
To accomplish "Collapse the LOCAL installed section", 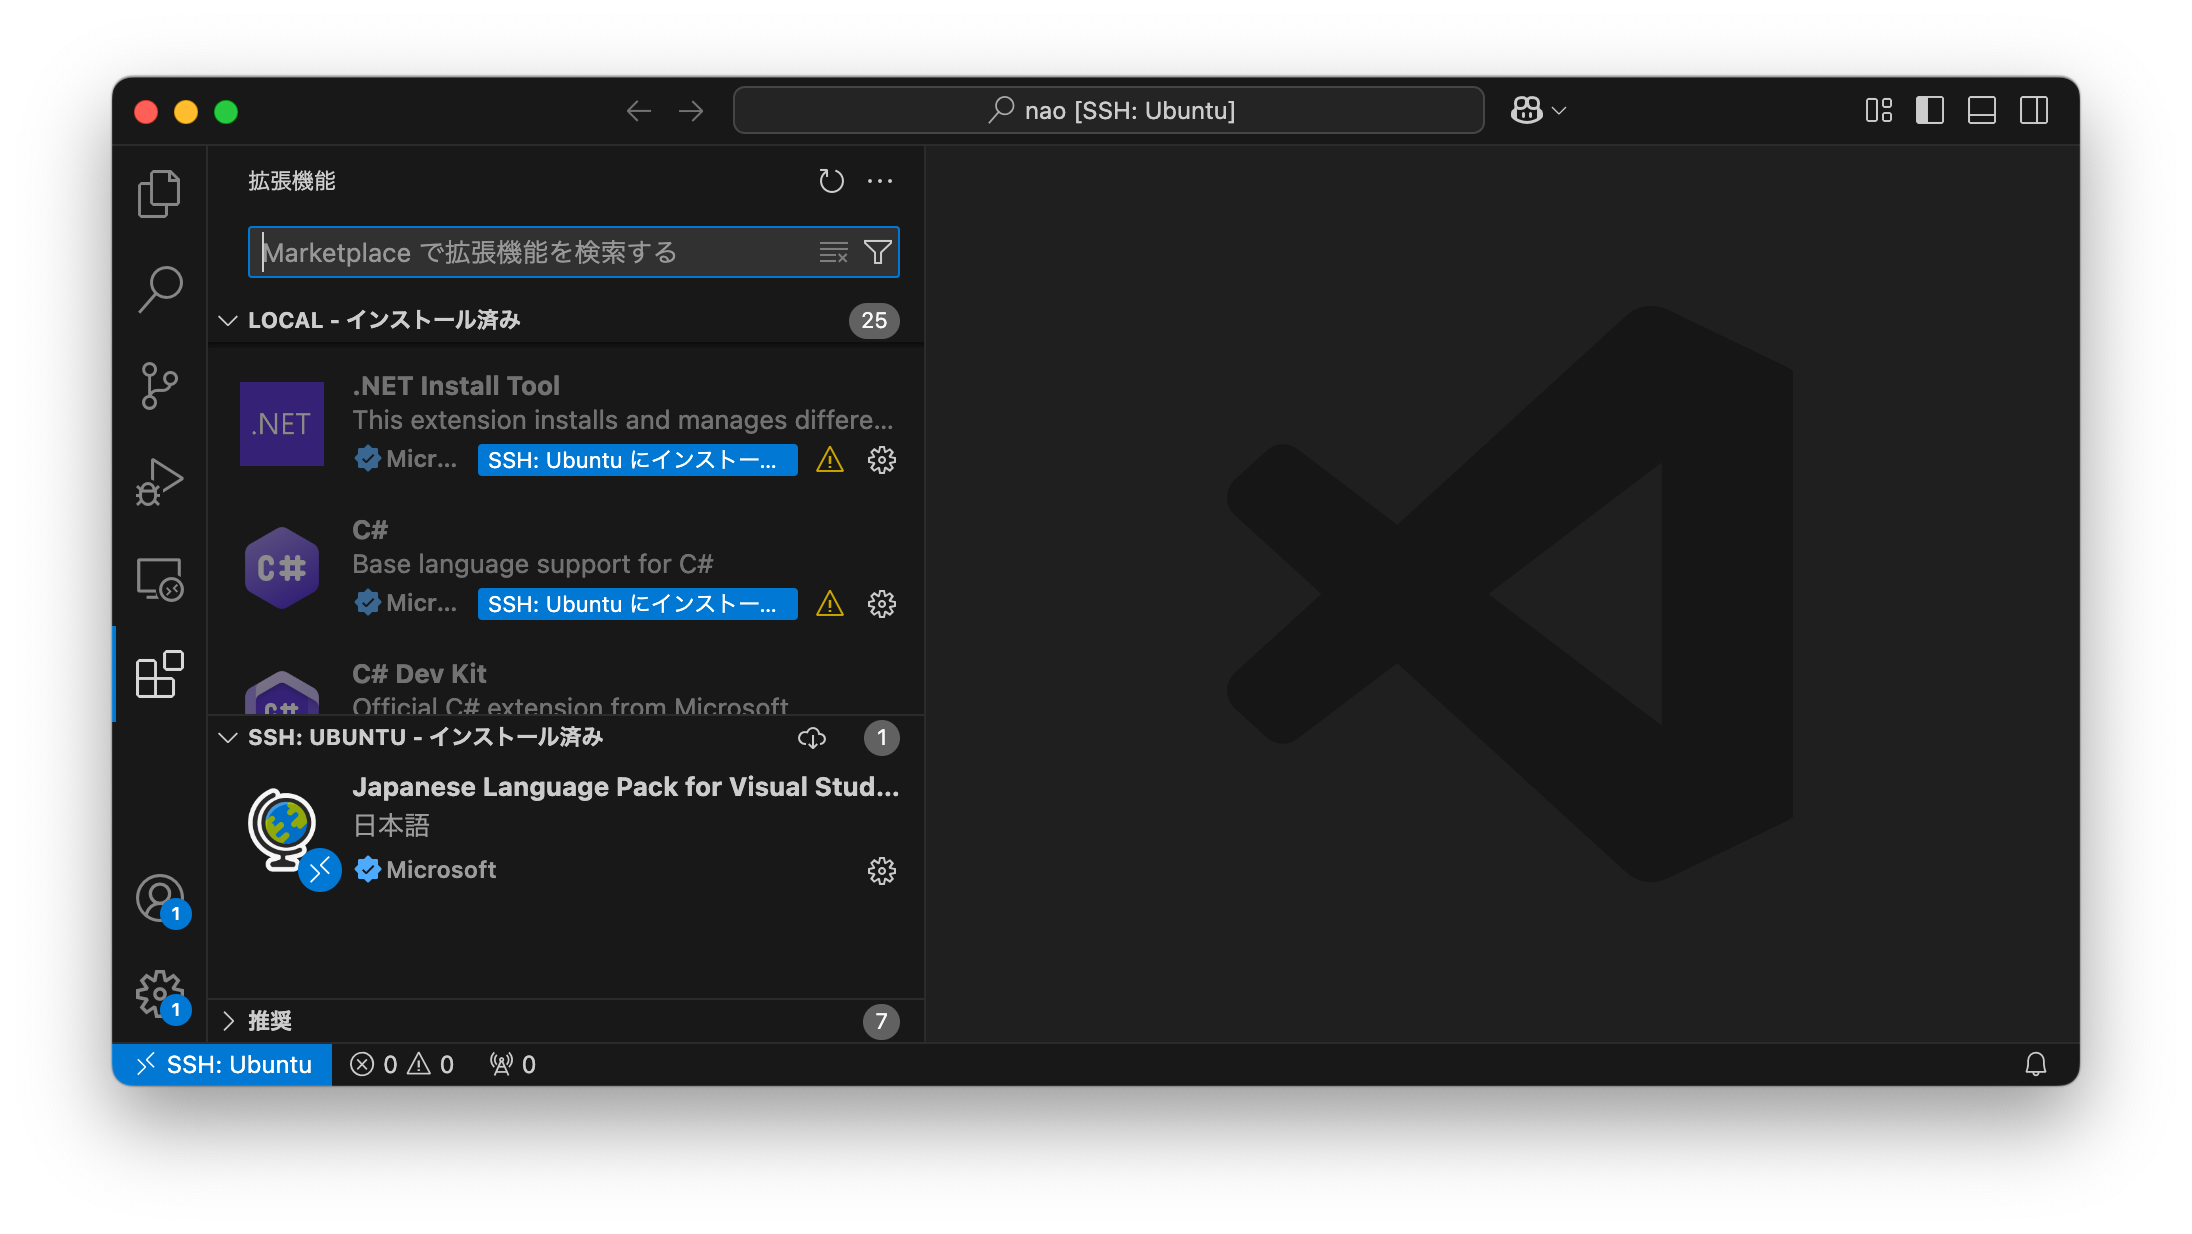I will click(228, 321).
